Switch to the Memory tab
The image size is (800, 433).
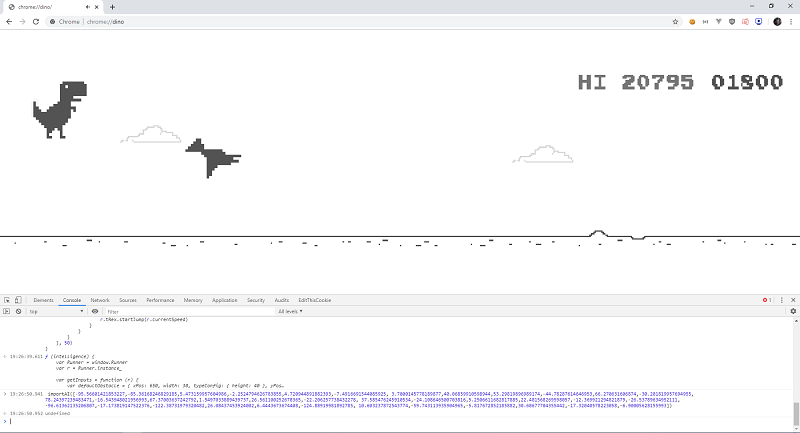tap(193, 300)
